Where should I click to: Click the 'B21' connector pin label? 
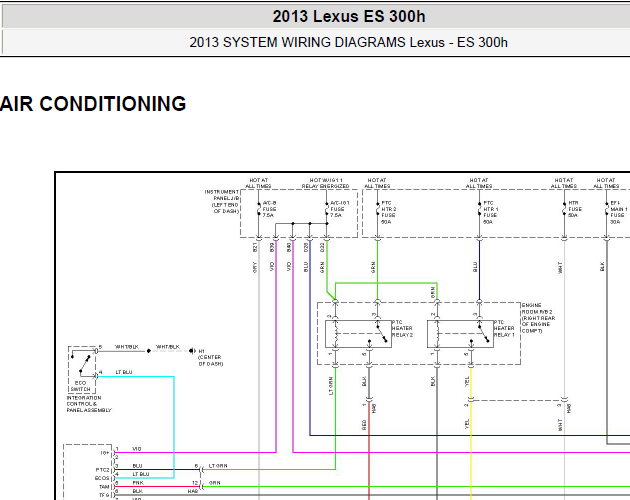click(x=255, y=248)
